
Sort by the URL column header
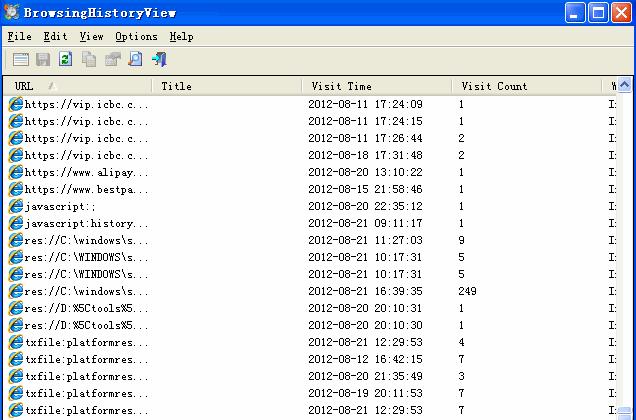(77, 86)
